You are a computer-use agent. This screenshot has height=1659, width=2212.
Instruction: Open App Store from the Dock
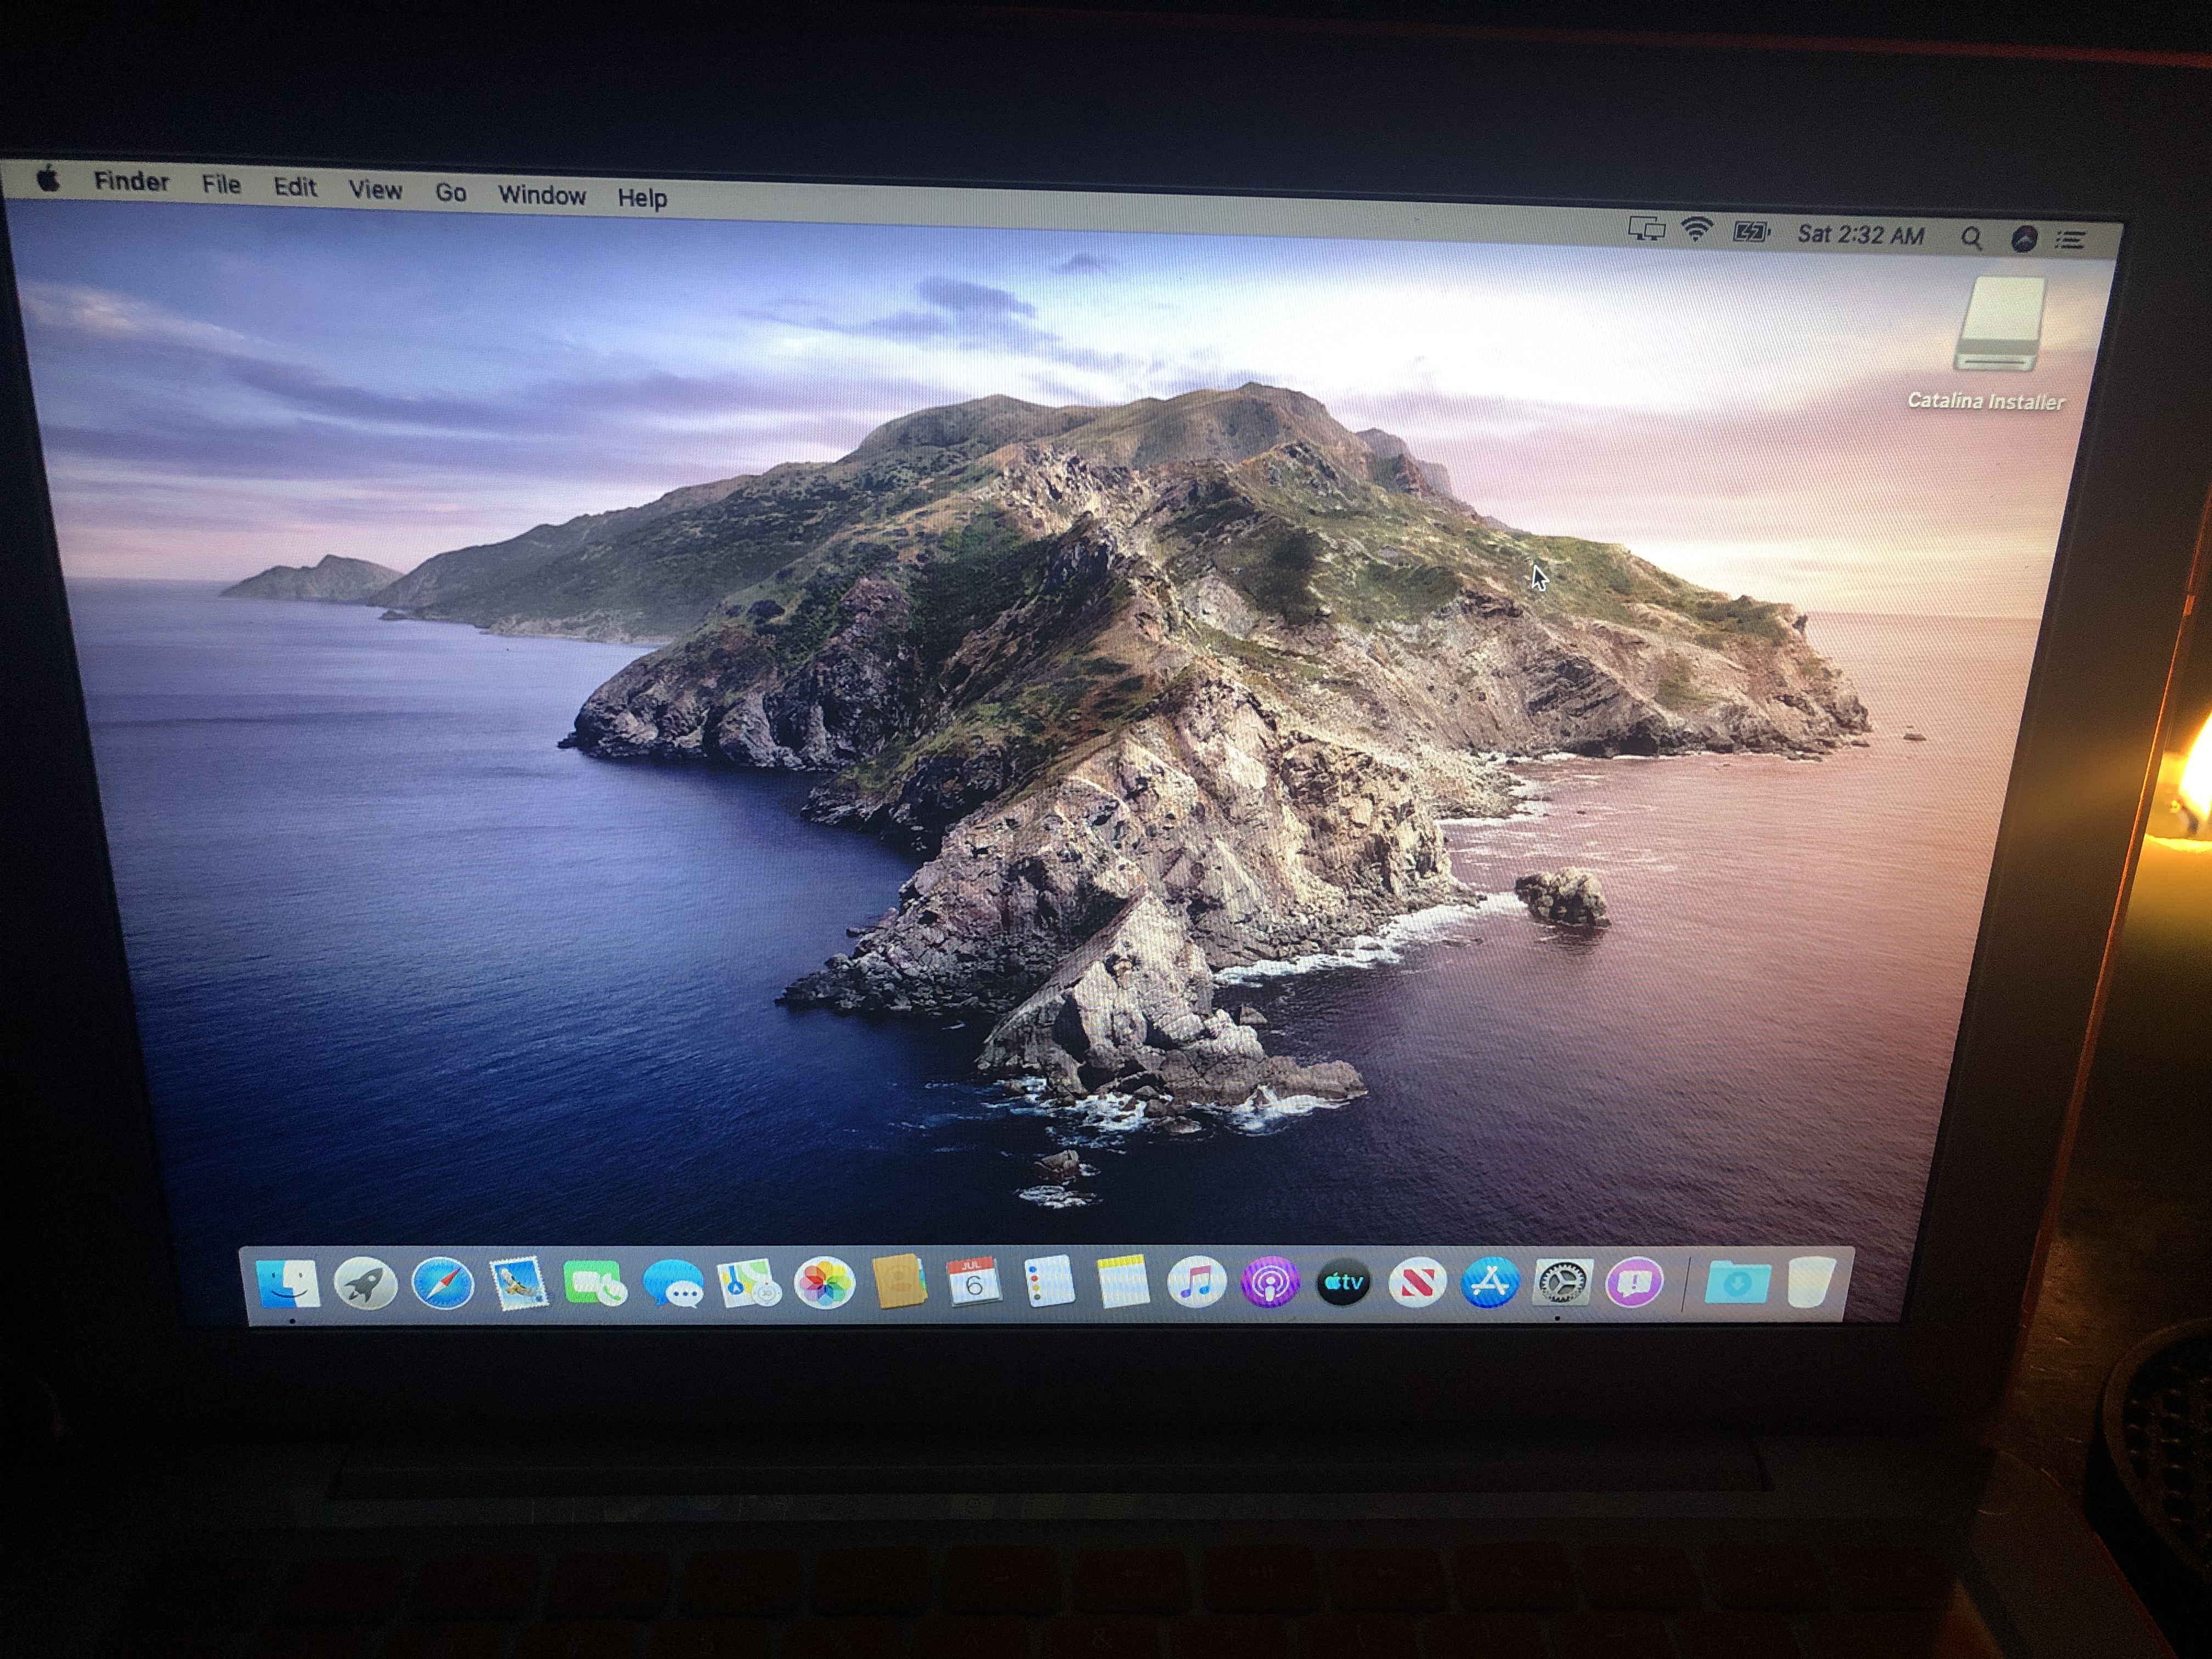1490,1281
